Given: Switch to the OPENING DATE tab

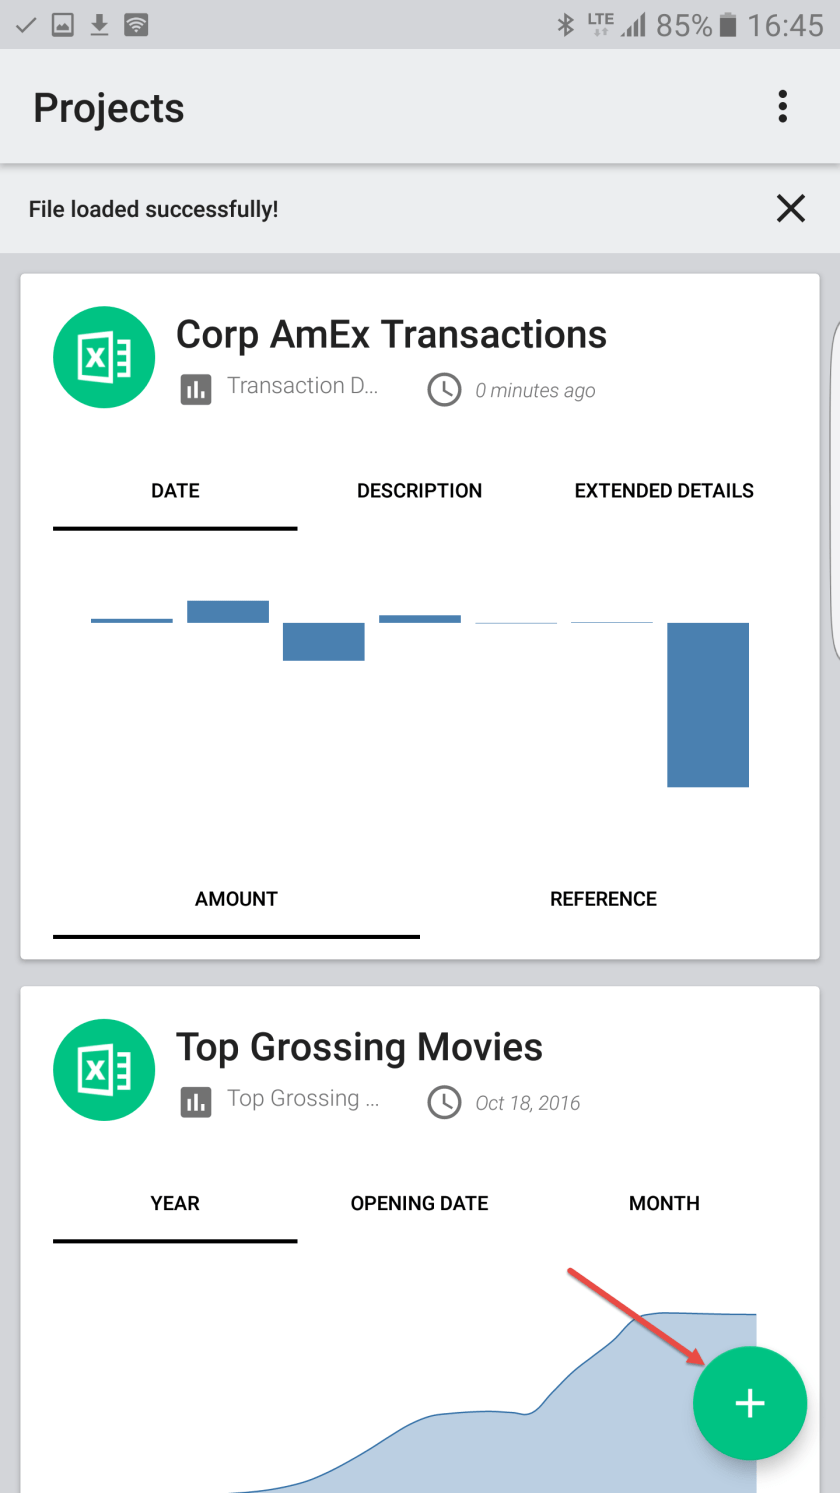Looking at the screenshot, I should 419,1203.
